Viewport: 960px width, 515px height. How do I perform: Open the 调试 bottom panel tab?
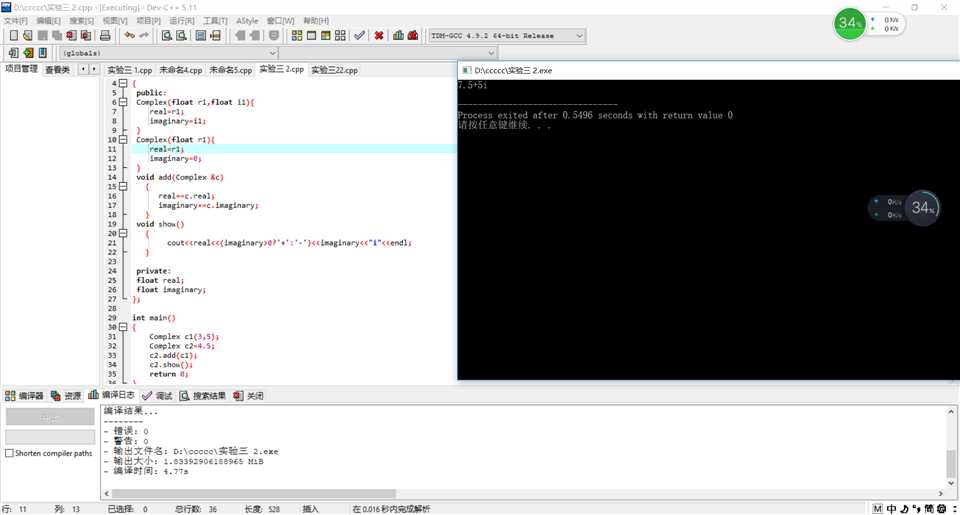pyautogui.click(x=157, y=396)
